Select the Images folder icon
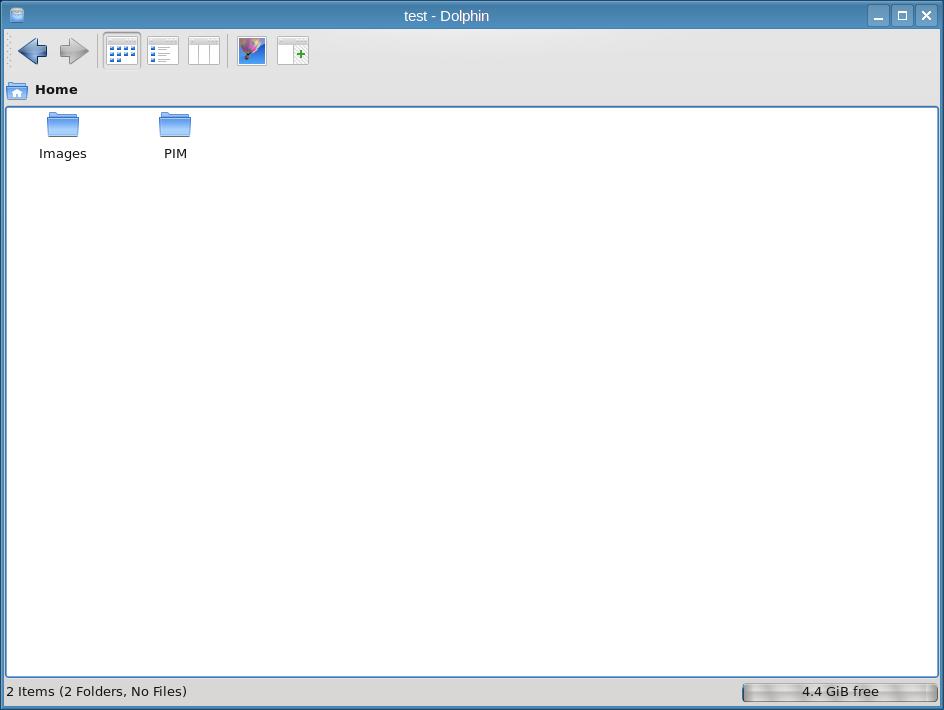 [x=63, y=125]
